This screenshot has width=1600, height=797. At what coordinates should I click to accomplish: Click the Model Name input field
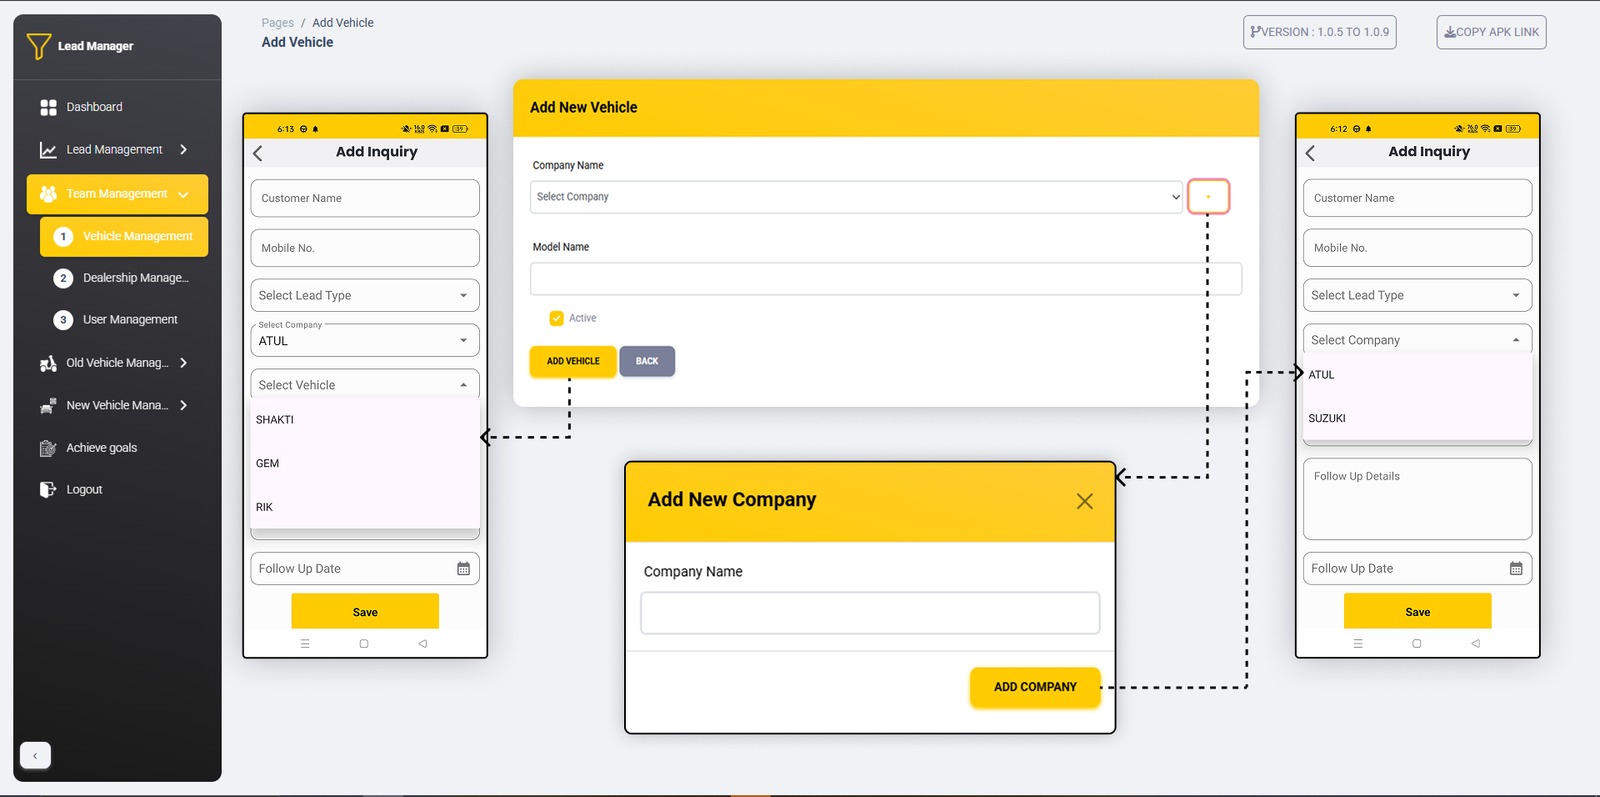(x=885, y=279)
